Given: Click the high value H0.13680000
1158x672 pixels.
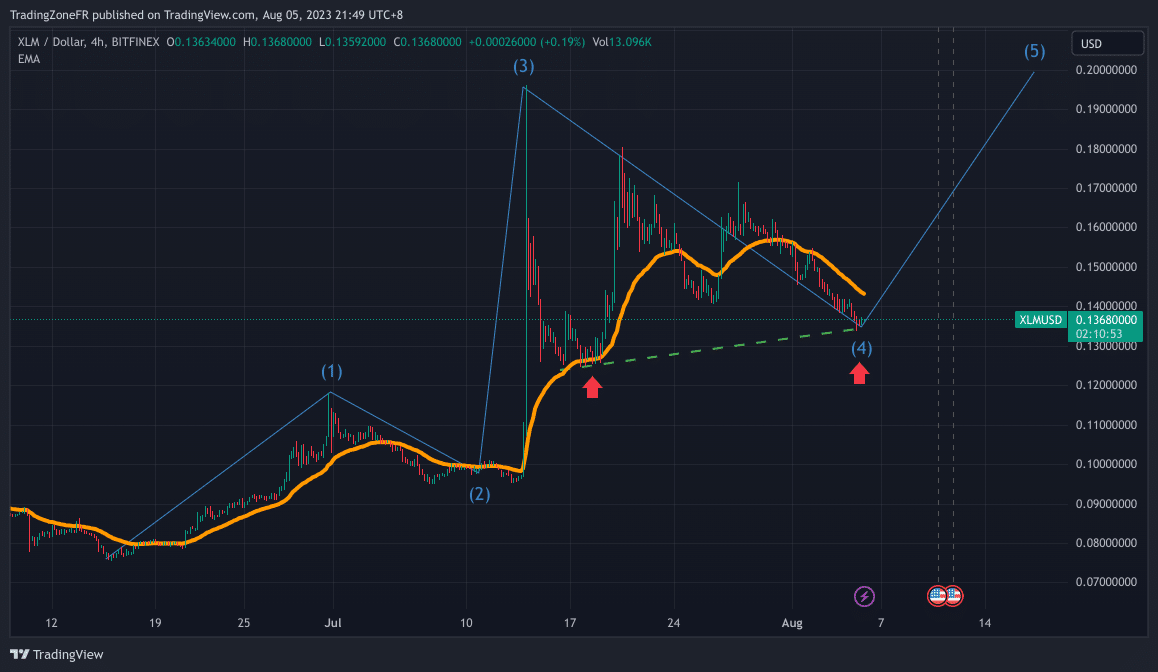Looking at the screenshot, I should (277, 42).
